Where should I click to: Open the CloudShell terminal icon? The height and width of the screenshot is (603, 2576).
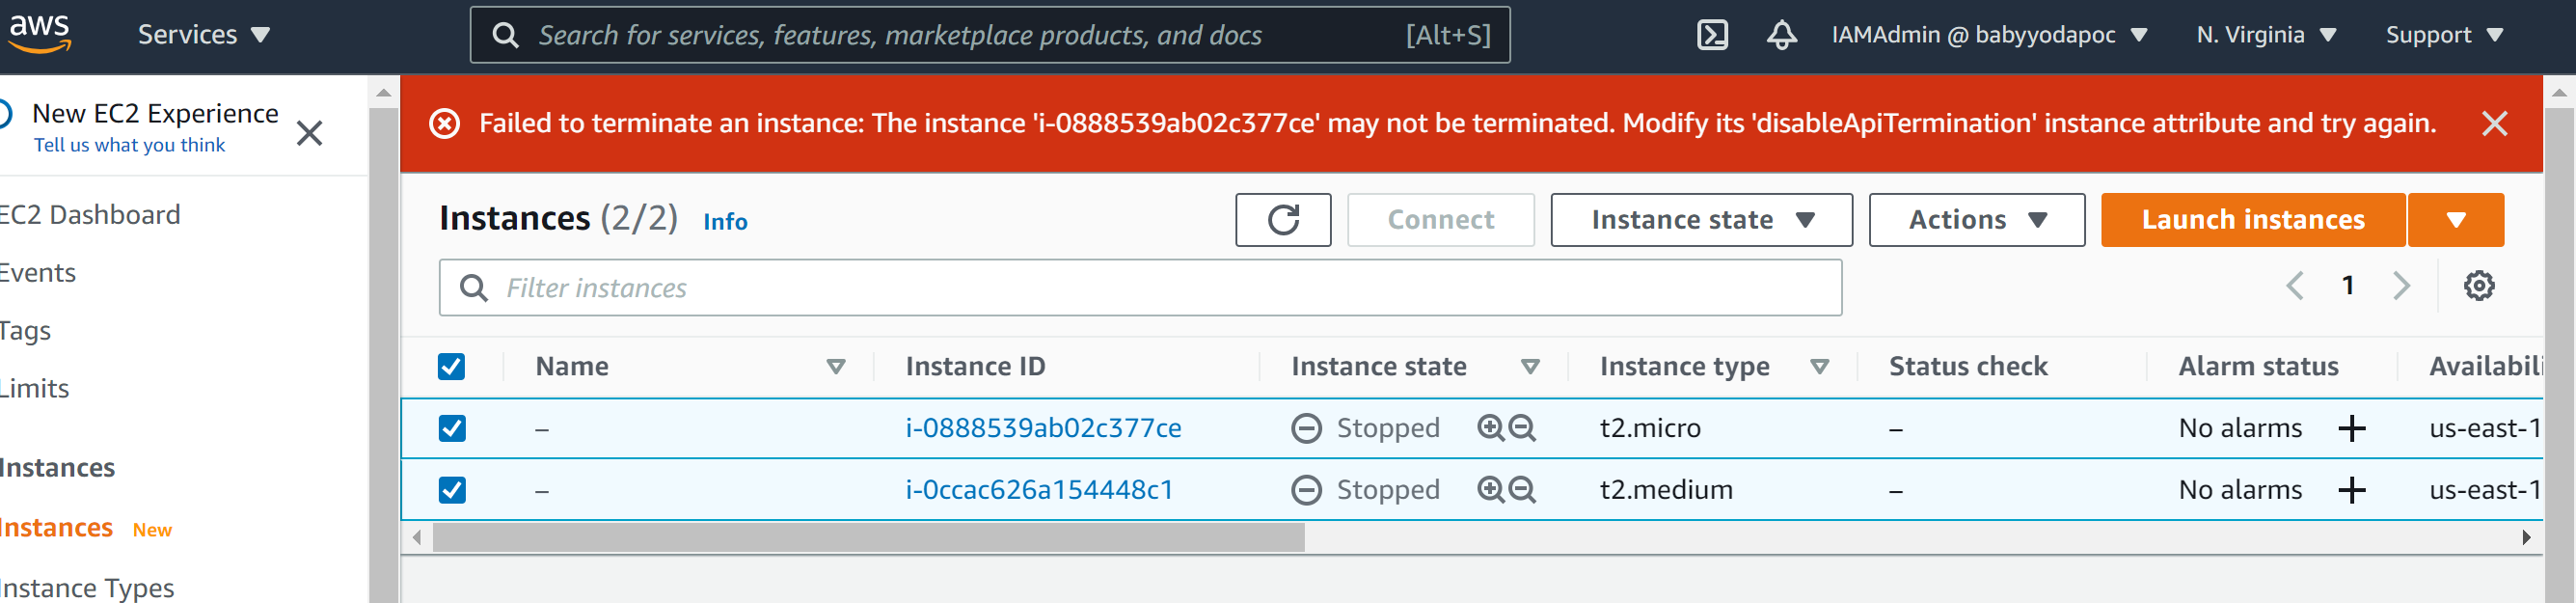(x=1712, y=35)
